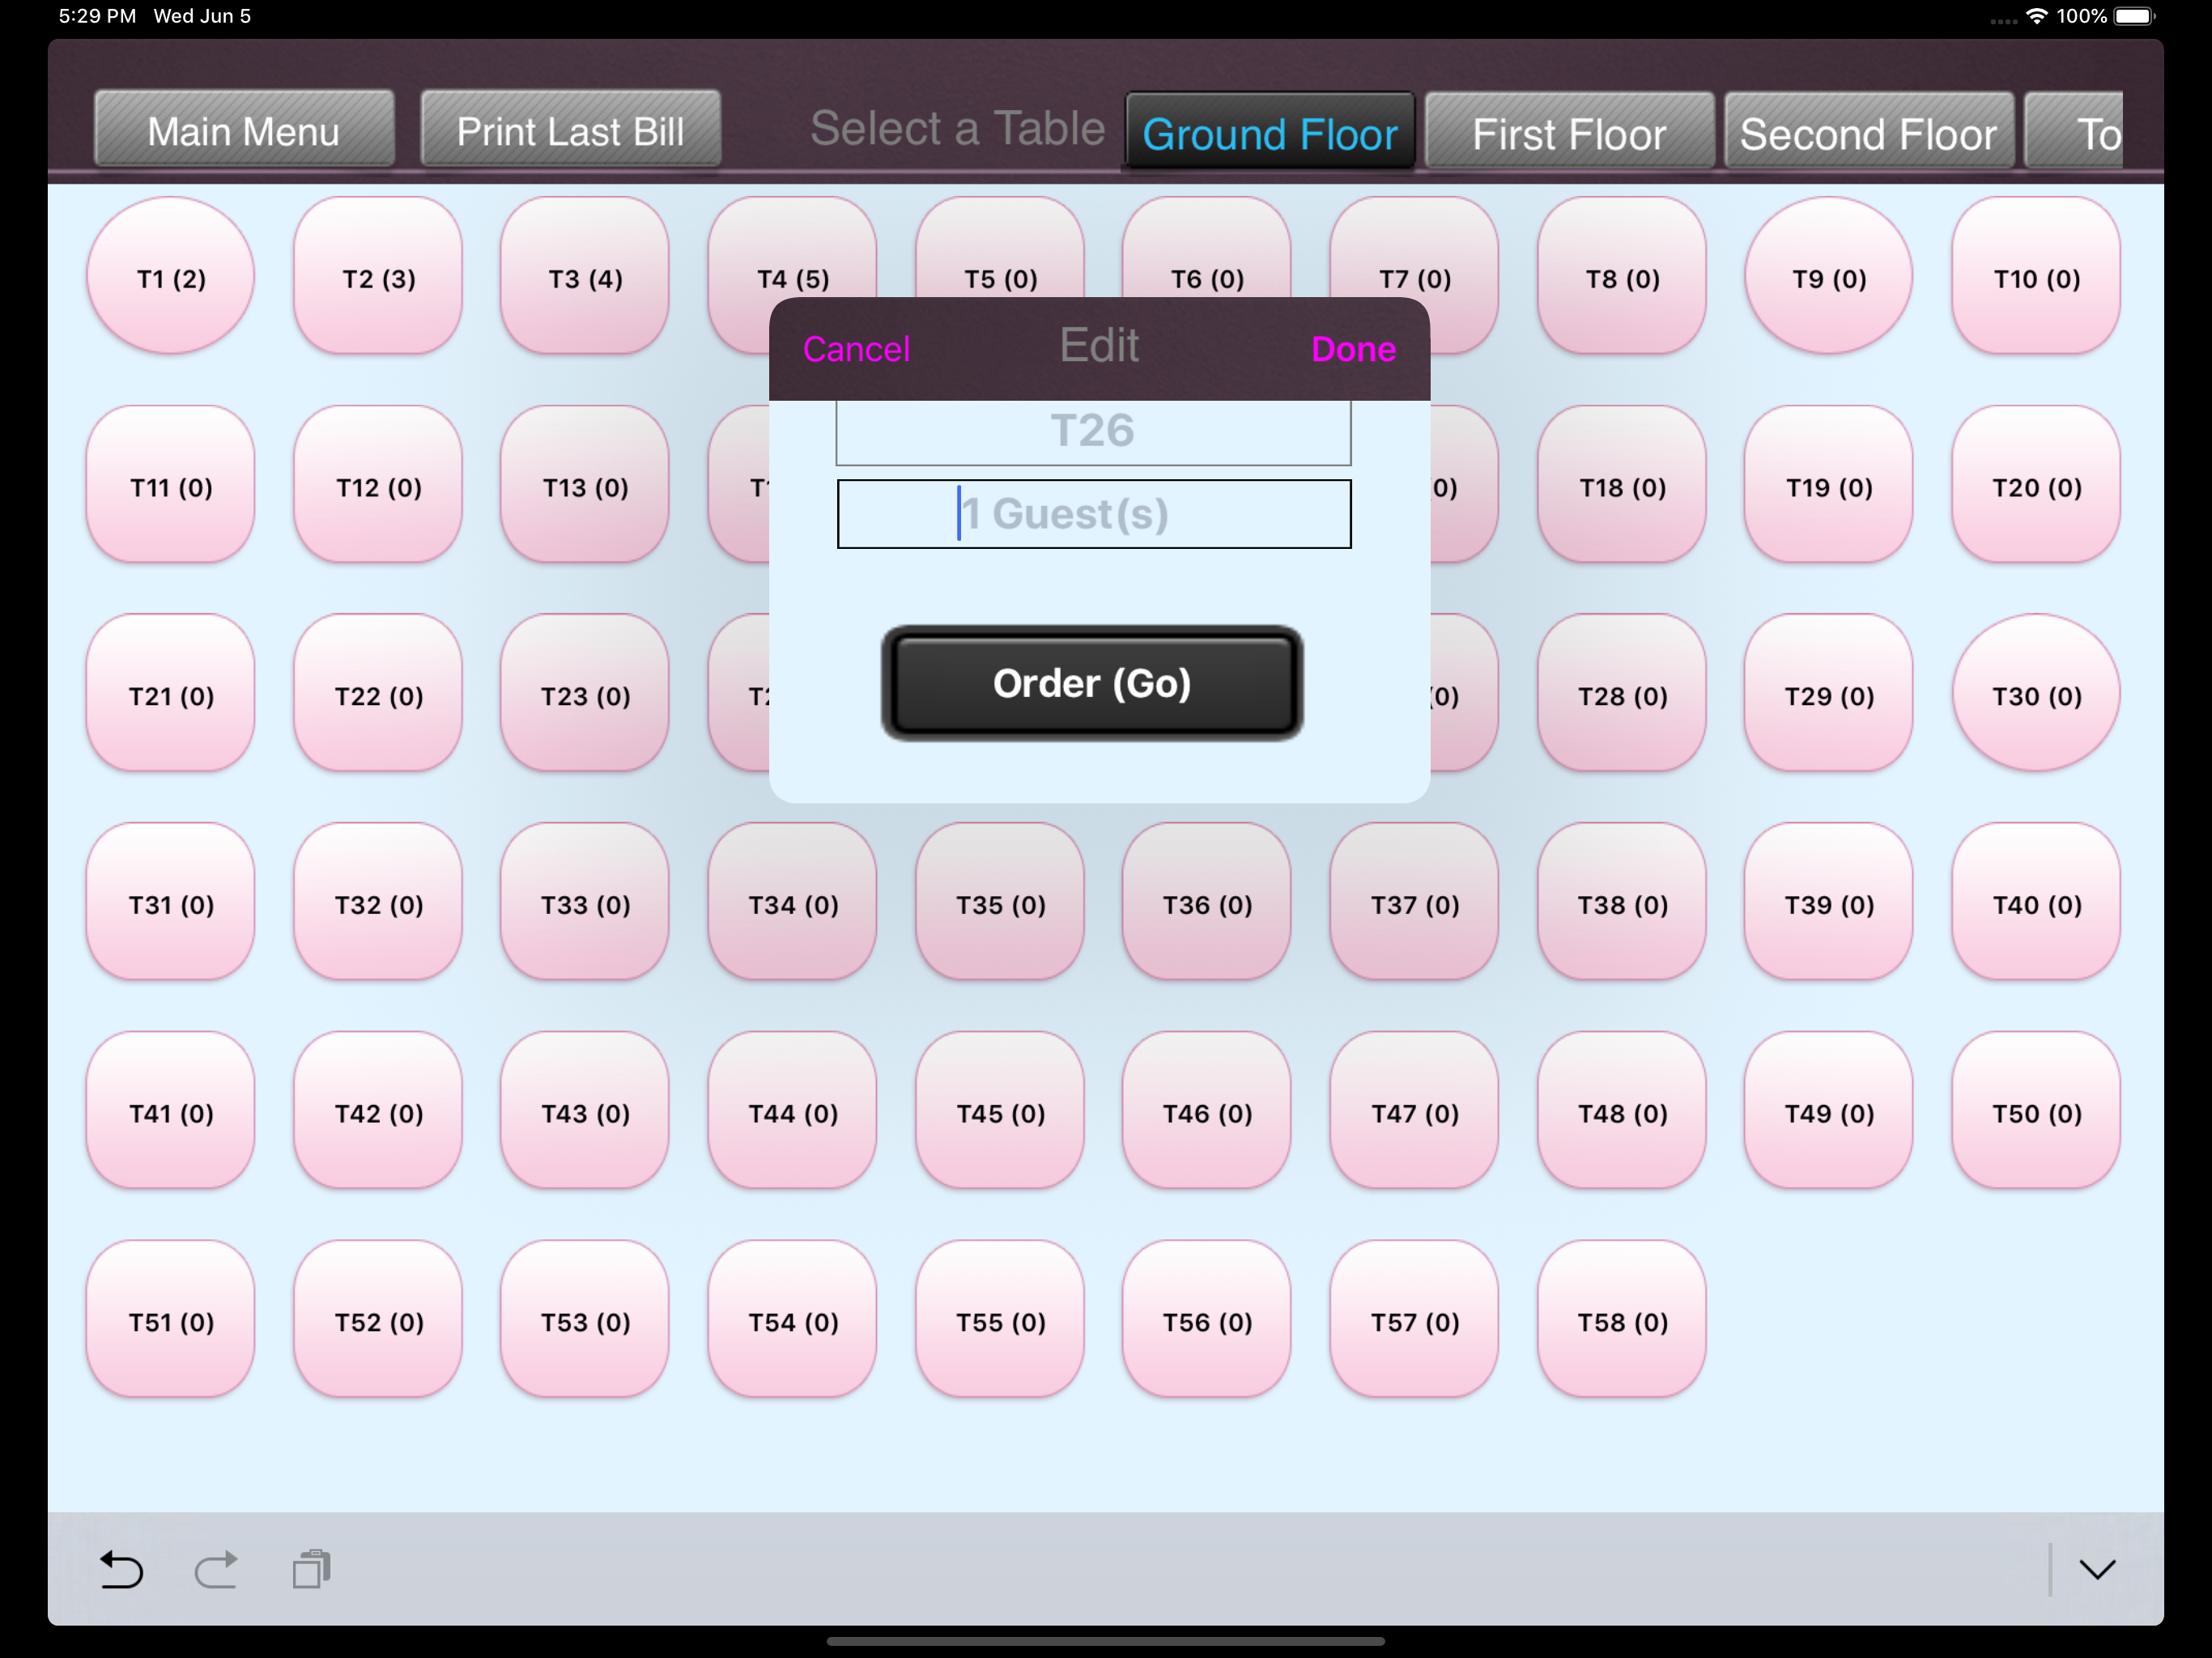
Task: Tap the redo arrow icon
Action: click(216, 1569)
